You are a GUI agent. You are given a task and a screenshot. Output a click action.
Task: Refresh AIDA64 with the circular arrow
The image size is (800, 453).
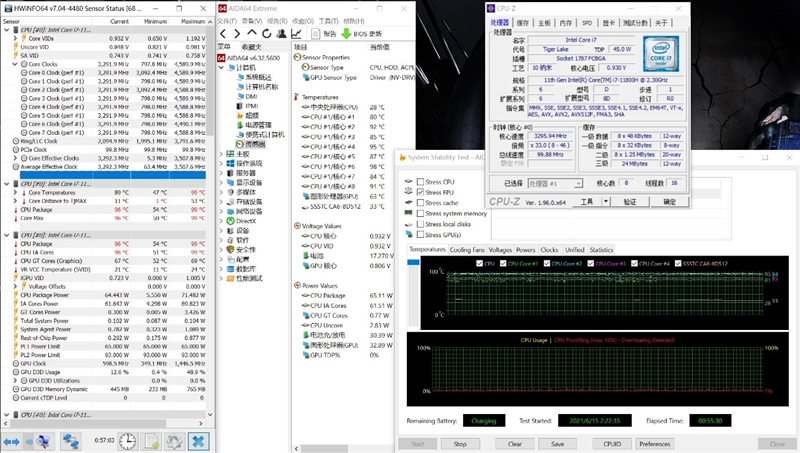[266, 34]
